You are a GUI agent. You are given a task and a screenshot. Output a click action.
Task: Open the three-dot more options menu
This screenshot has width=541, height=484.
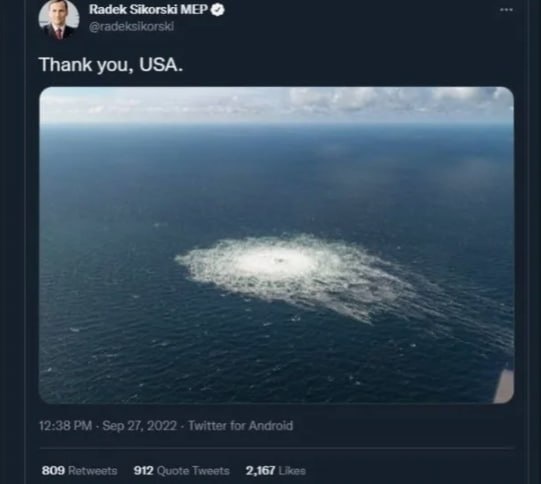[506, 10]
